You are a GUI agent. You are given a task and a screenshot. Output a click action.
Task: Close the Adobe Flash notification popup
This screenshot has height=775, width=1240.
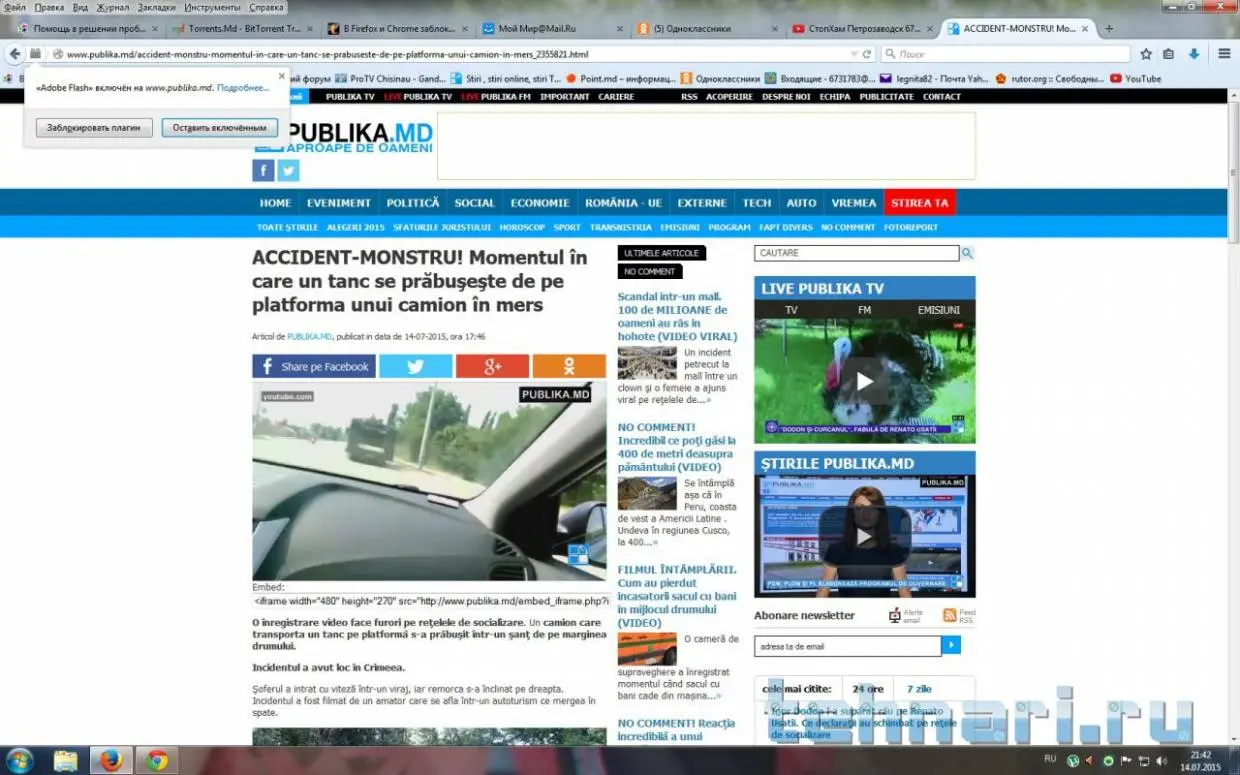tap(282, 74)
